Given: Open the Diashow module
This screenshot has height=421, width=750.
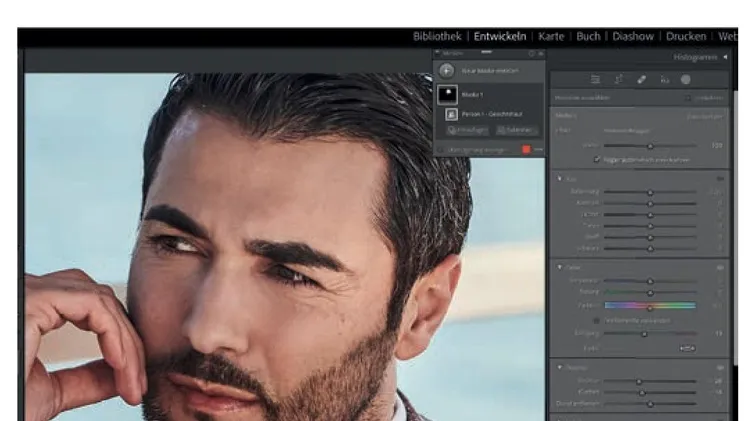Looking at the screenshot, I should point(633,36).
